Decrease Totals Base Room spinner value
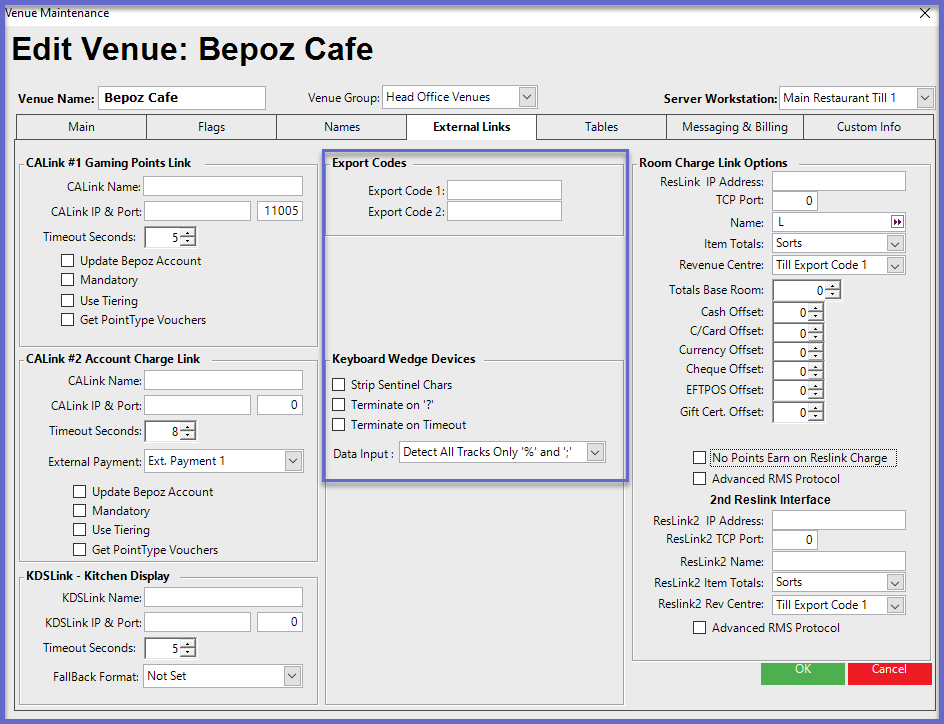Image resolution: width=944 pixels, height=724 pixels. pyautogui.click(x=833, y=295)
